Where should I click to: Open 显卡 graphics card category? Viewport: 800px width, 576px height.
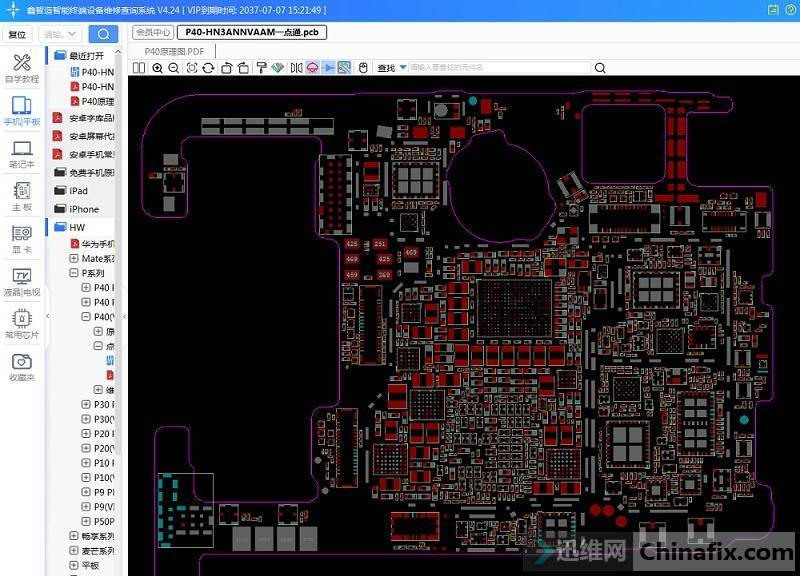[21, 239]
